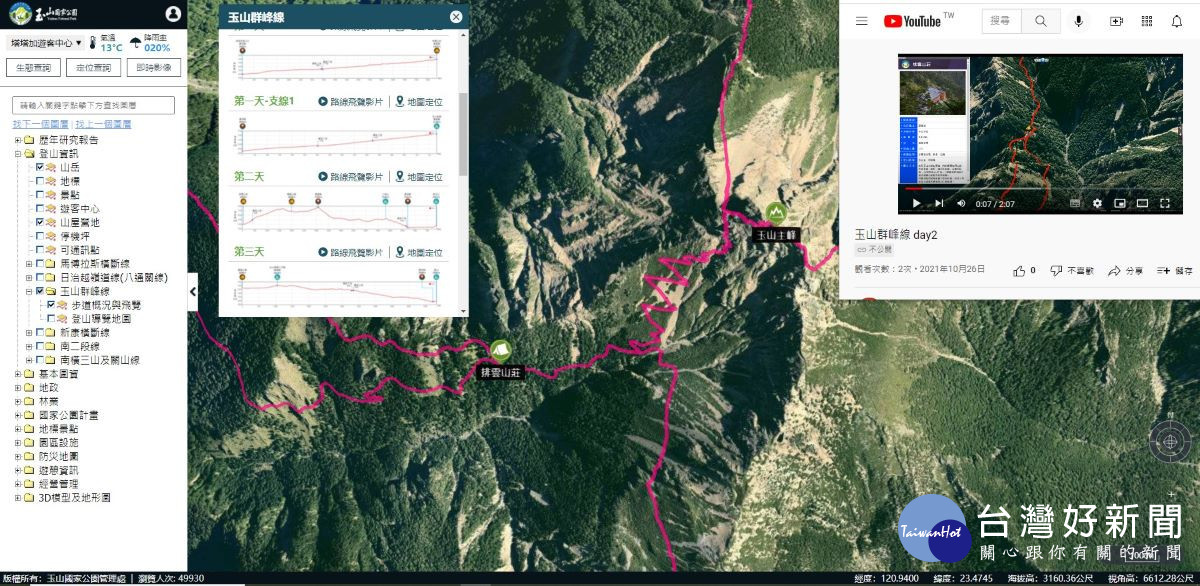Expand the 歷年研究報告 folder
Viewport: 1200px width, 586px height.
[x=17, y=140]
